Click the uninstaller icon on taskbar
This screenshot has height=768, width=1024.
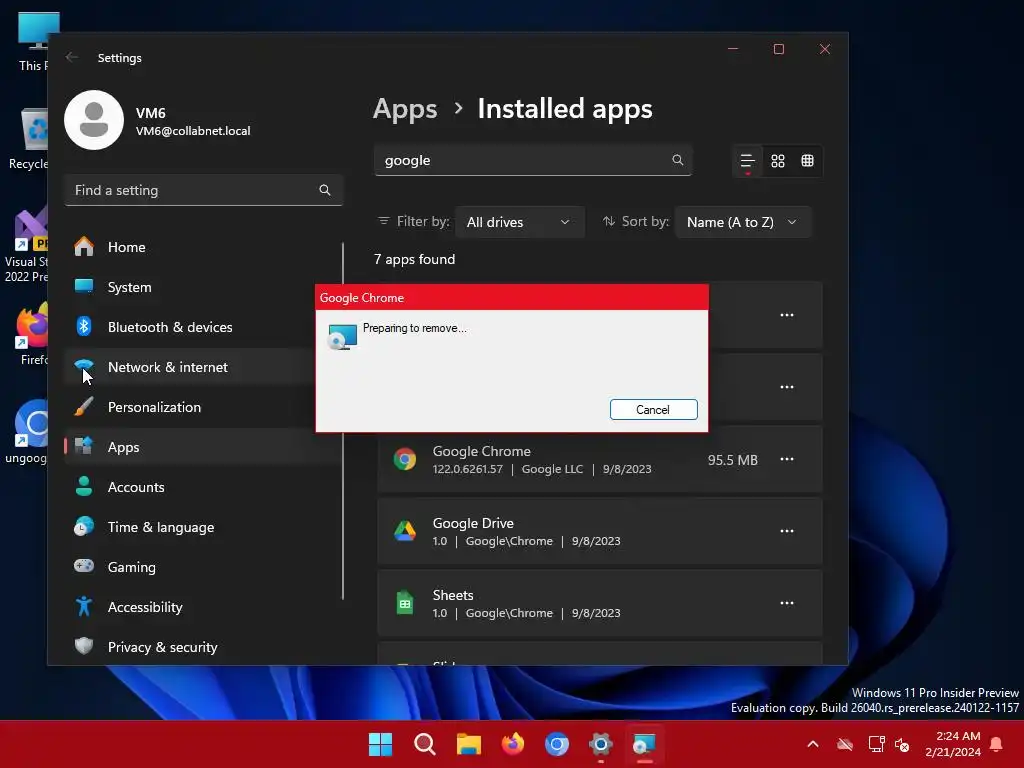point(644,744)
